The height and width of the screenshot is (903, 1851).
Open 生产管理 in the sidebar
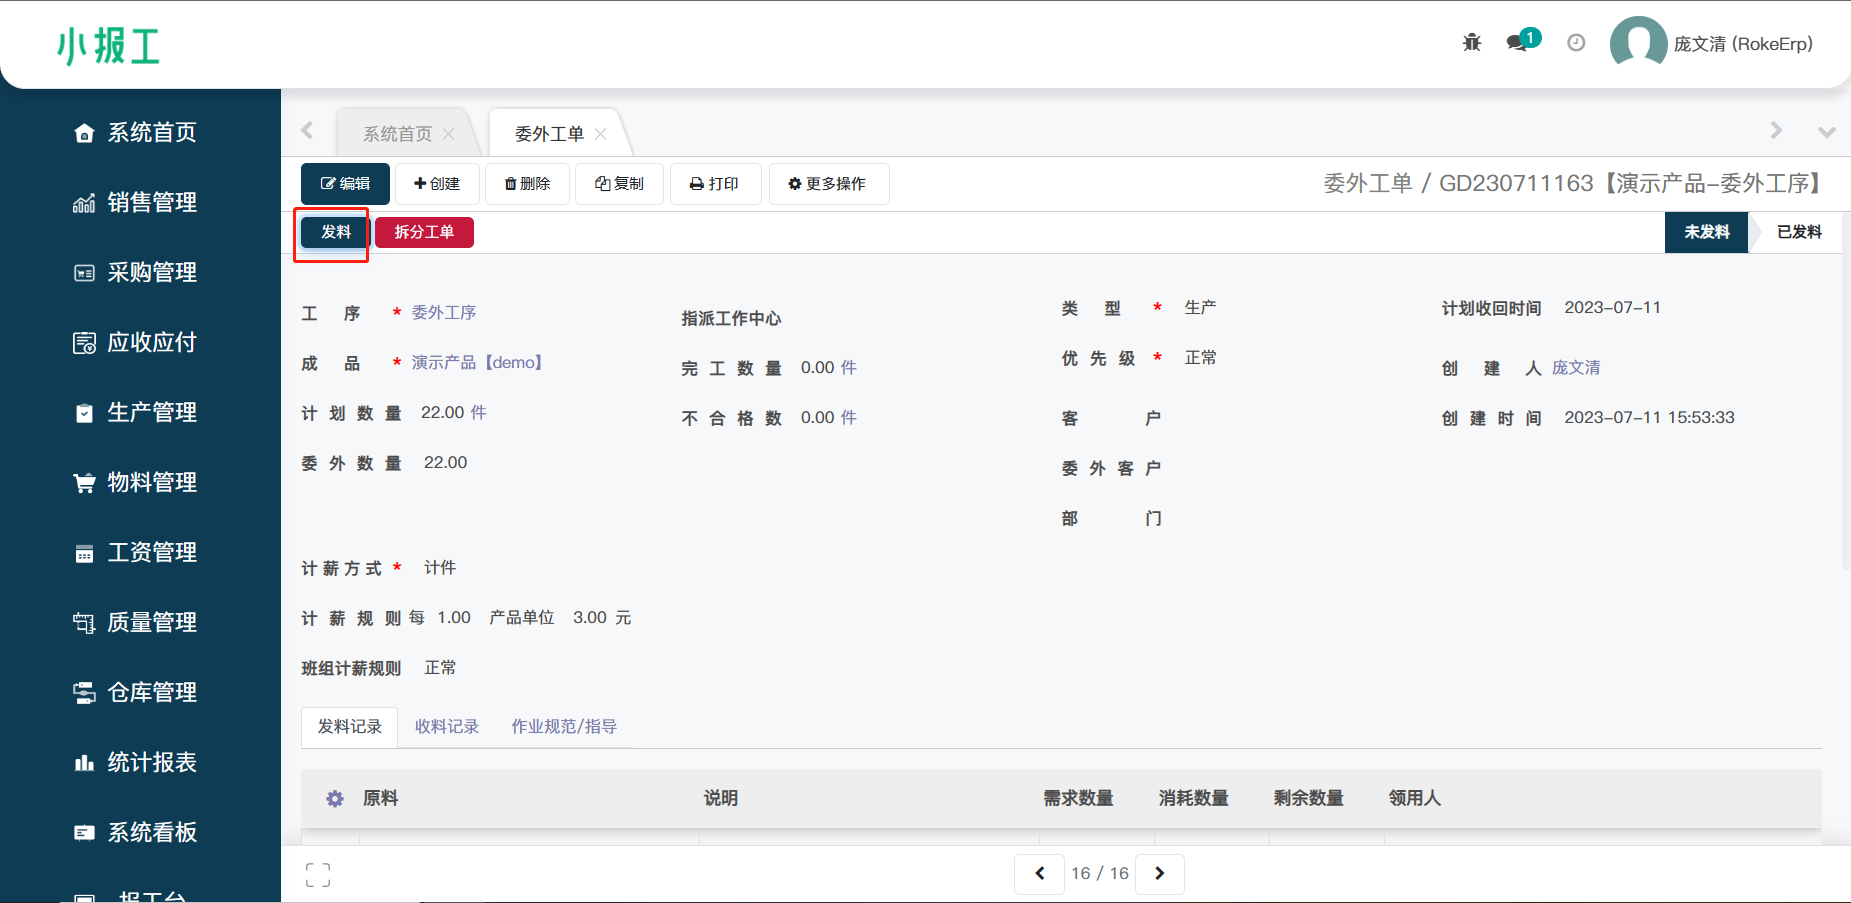pos(151,412)
